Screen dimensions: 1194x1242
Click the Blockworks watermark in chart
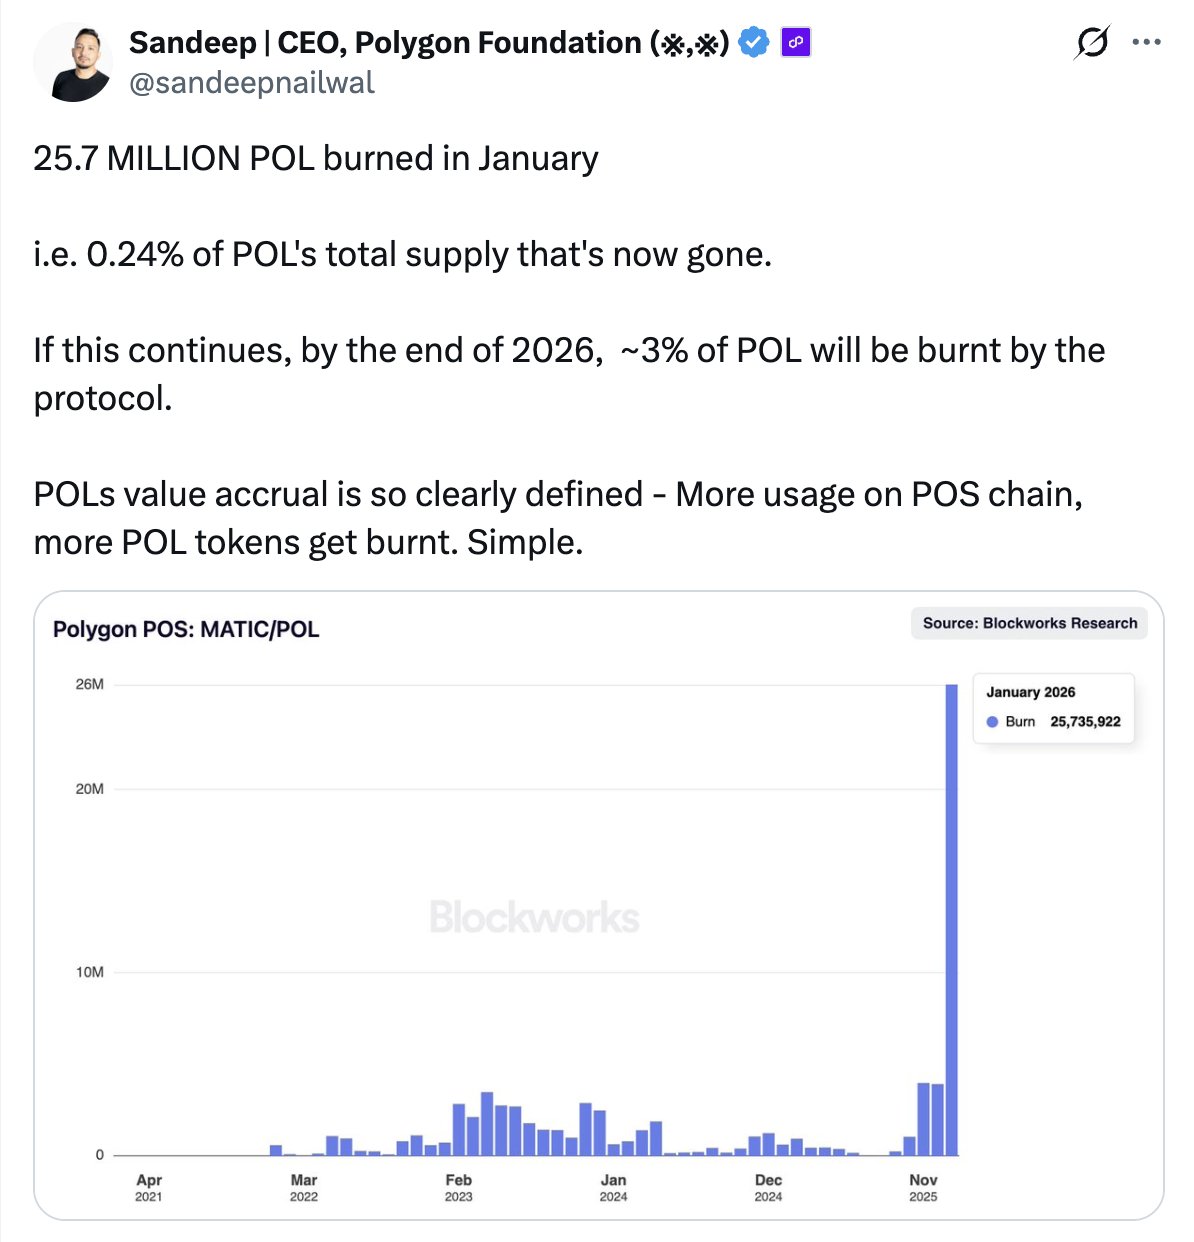[x=534, y=917]
